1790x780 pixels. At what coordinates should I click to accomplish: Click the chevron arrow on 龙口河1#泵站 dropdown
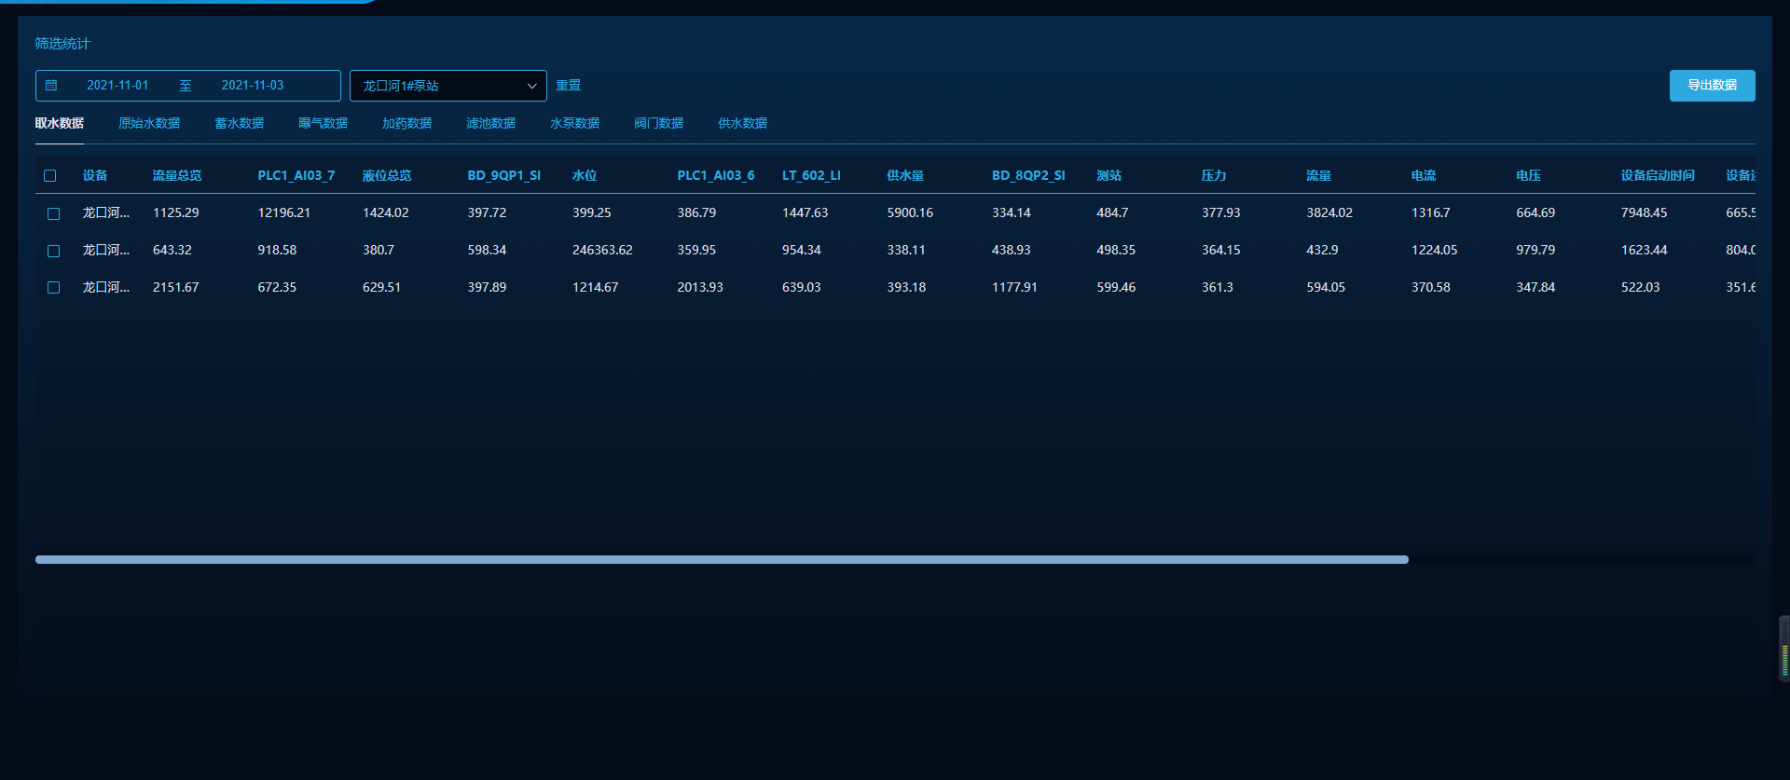tap(532, 86)
